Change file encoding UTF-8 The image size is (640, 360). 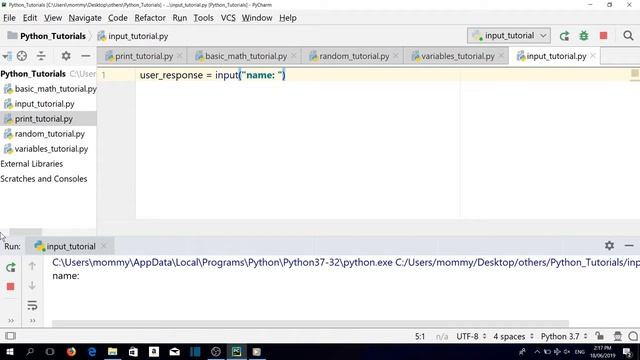pyautogui.click(x=471, y=336)
